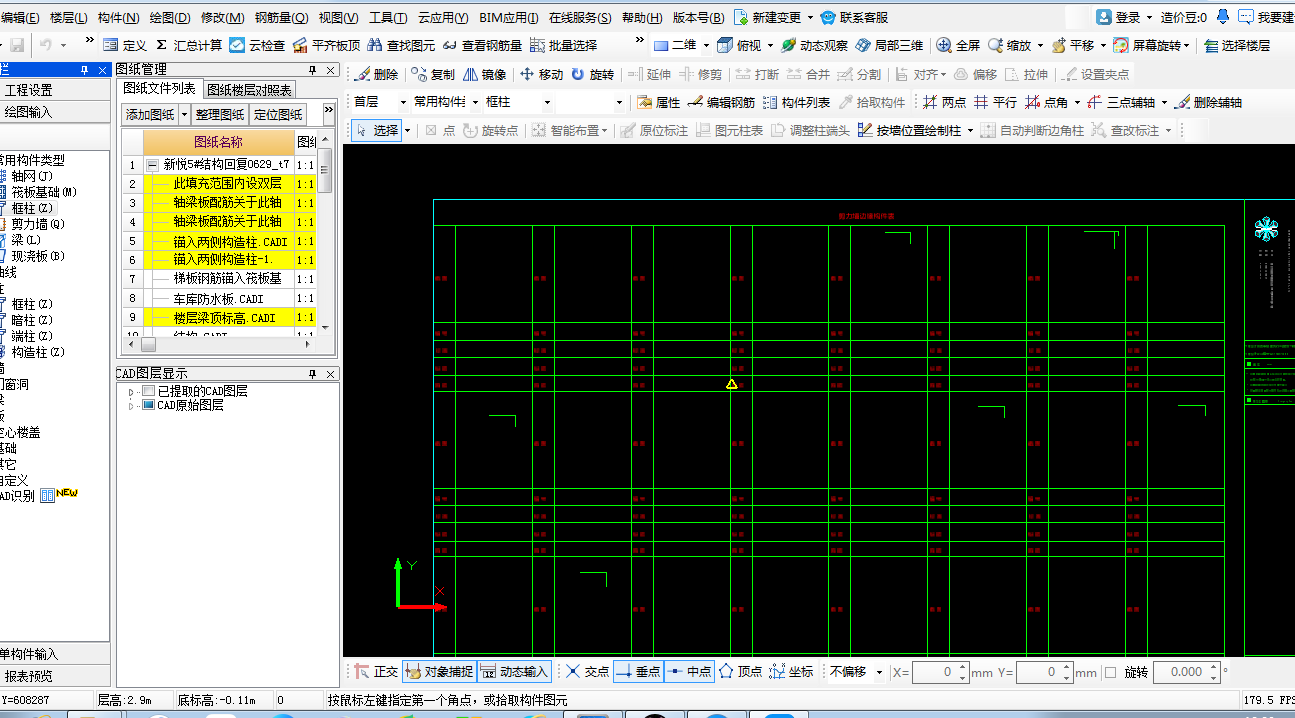Viewport: 1295px width, 718px height.
Task: Switch to 图纸文件列表 tab
Action: tap(160, 89)
